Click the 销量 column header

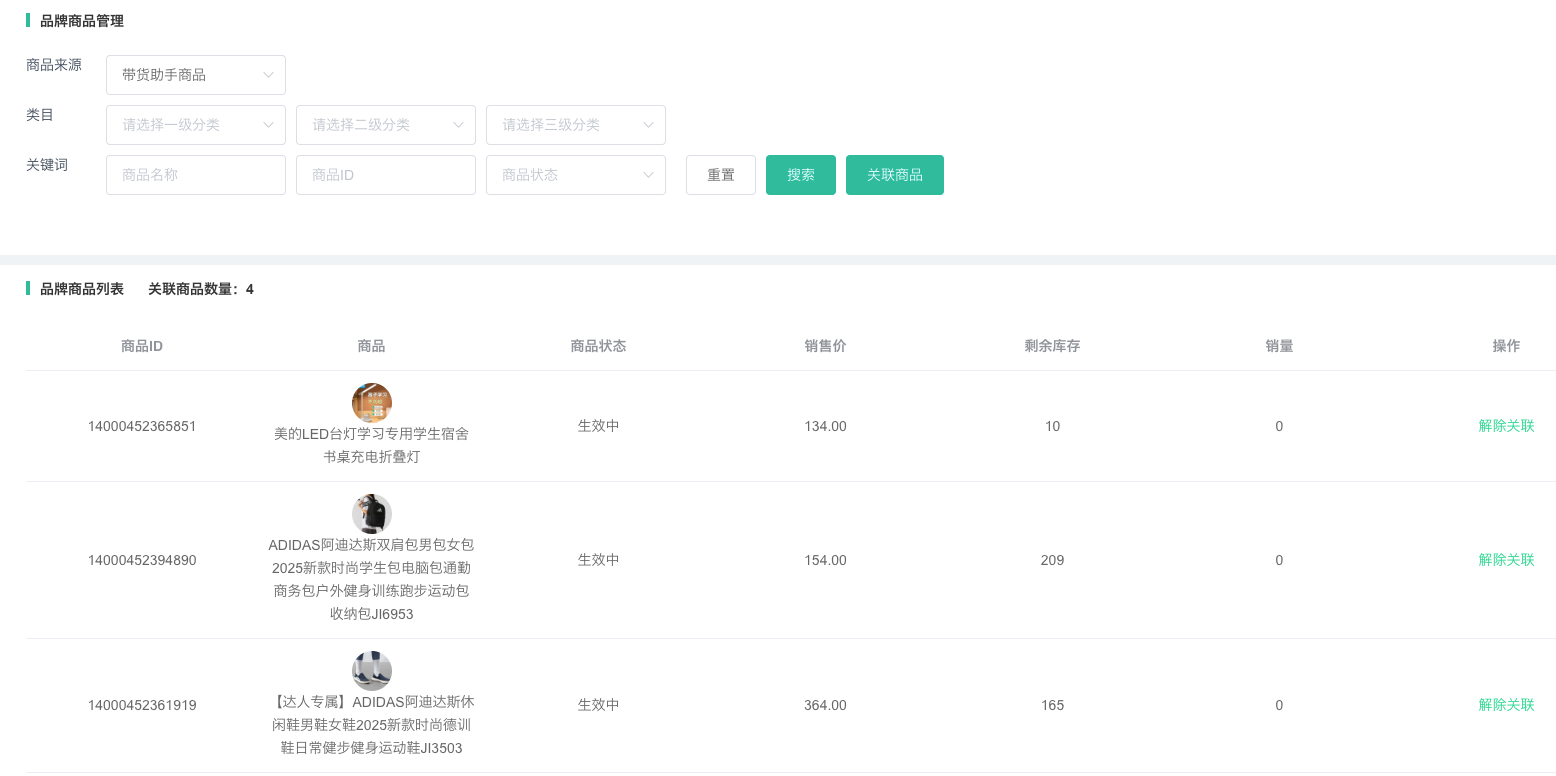(1279, 346)
